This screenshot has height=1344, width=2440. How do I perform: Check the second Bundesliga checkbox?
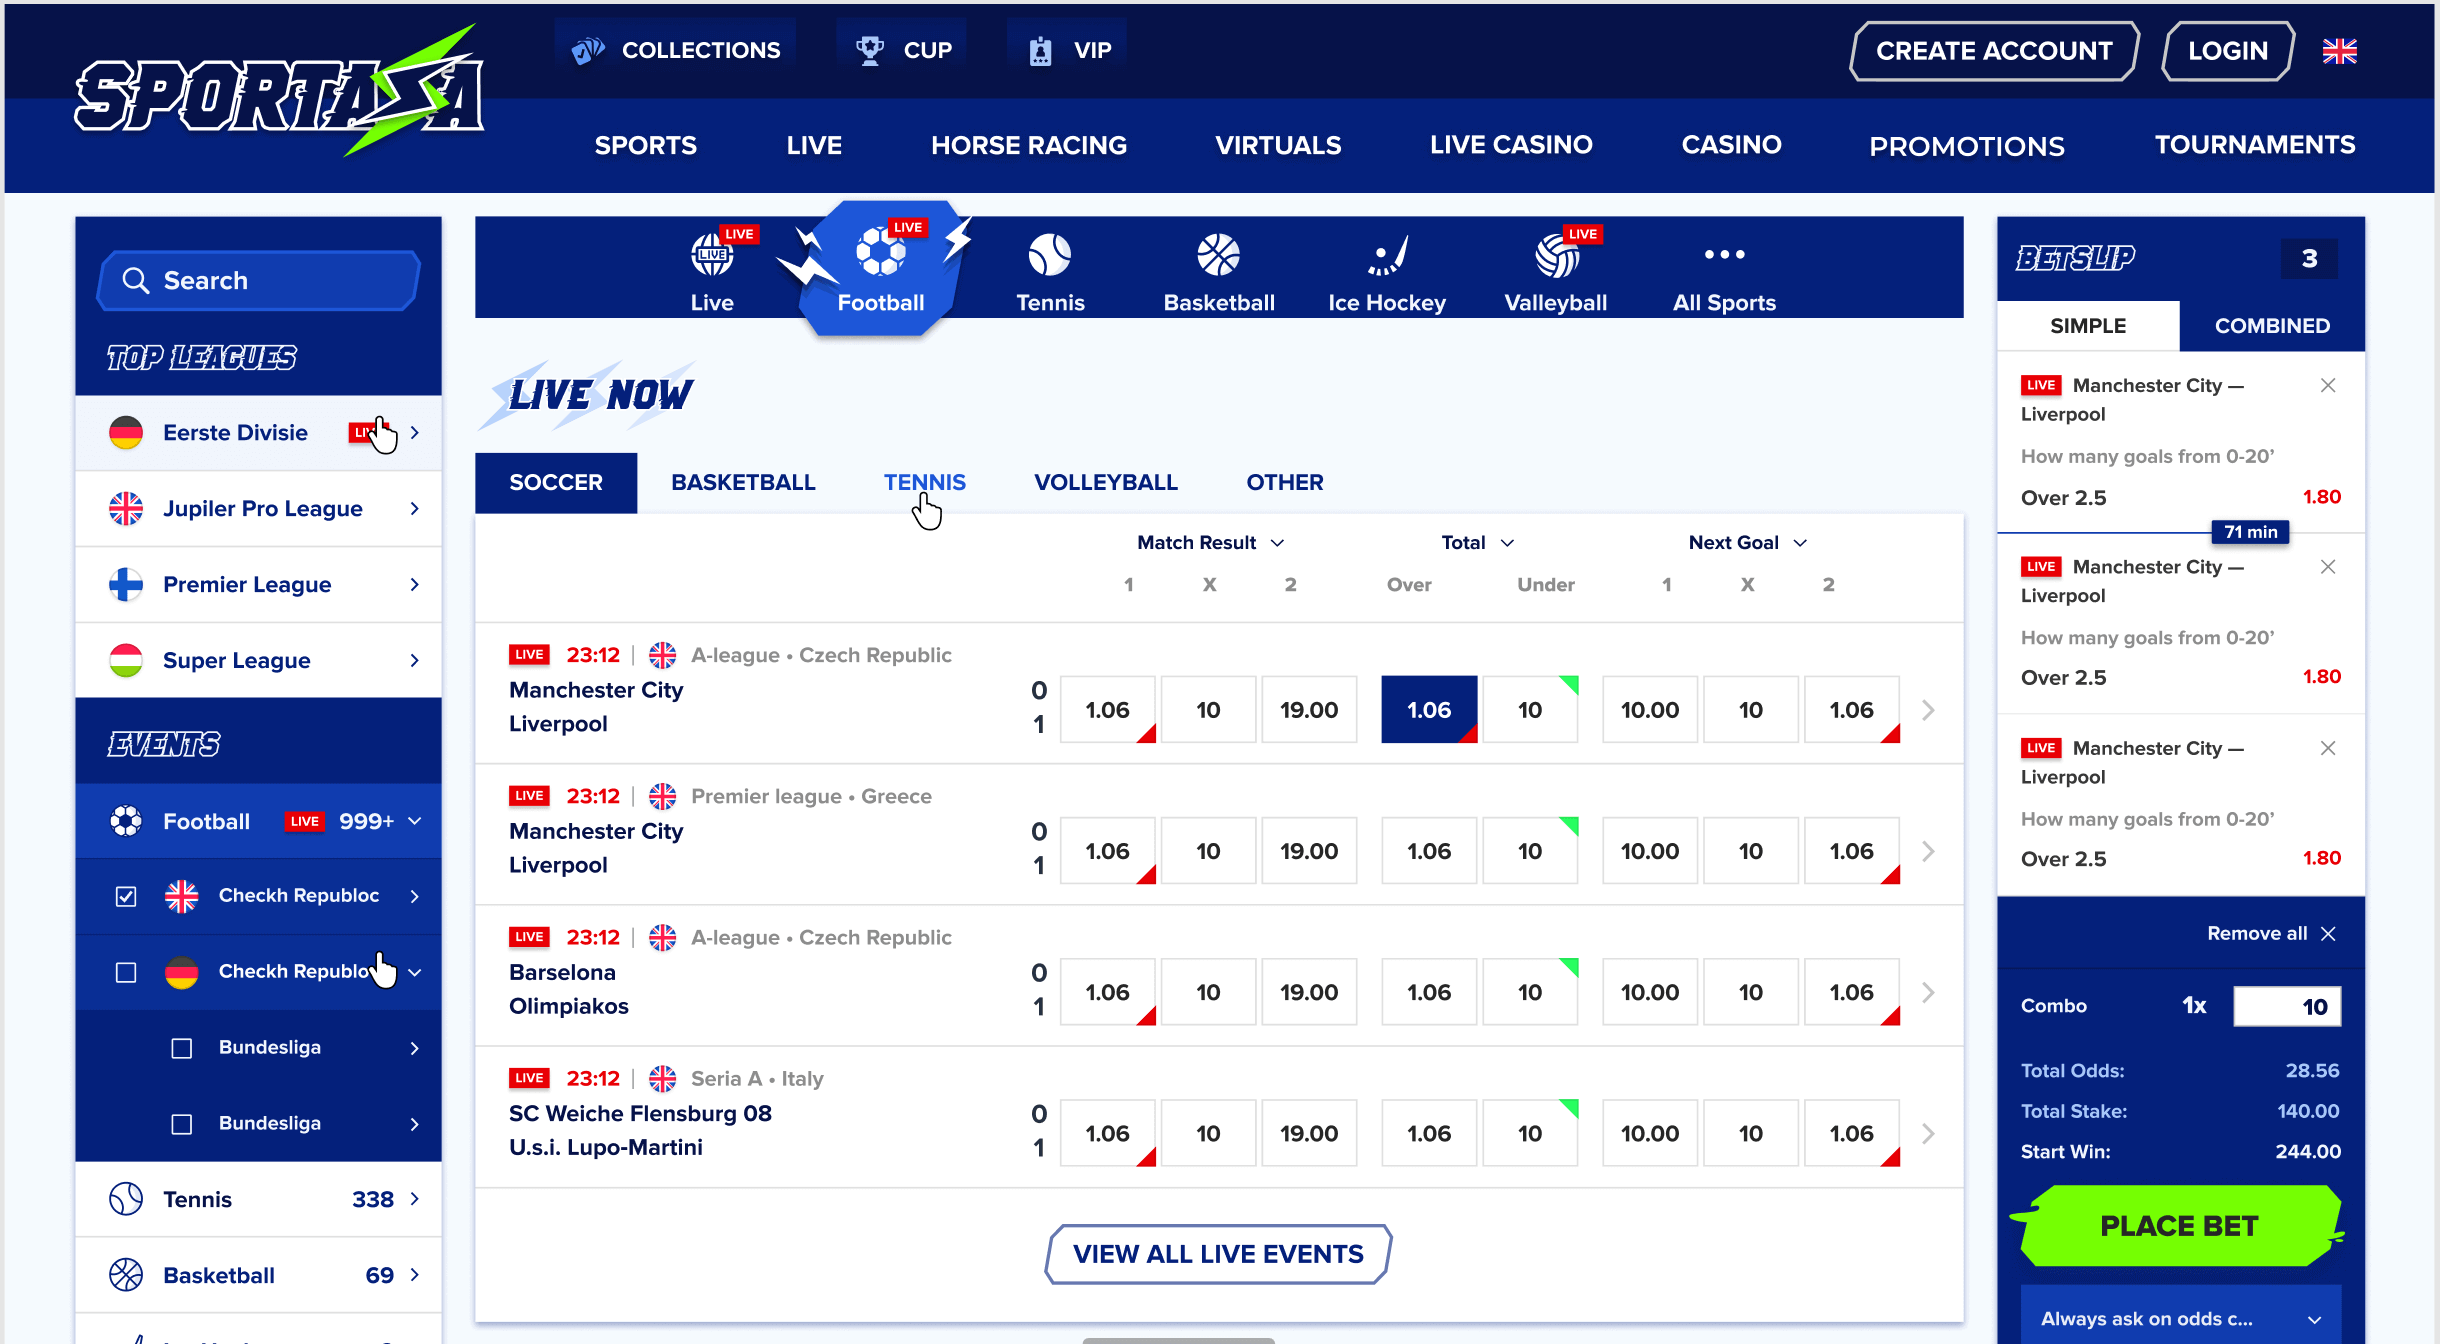[182, 1124]
